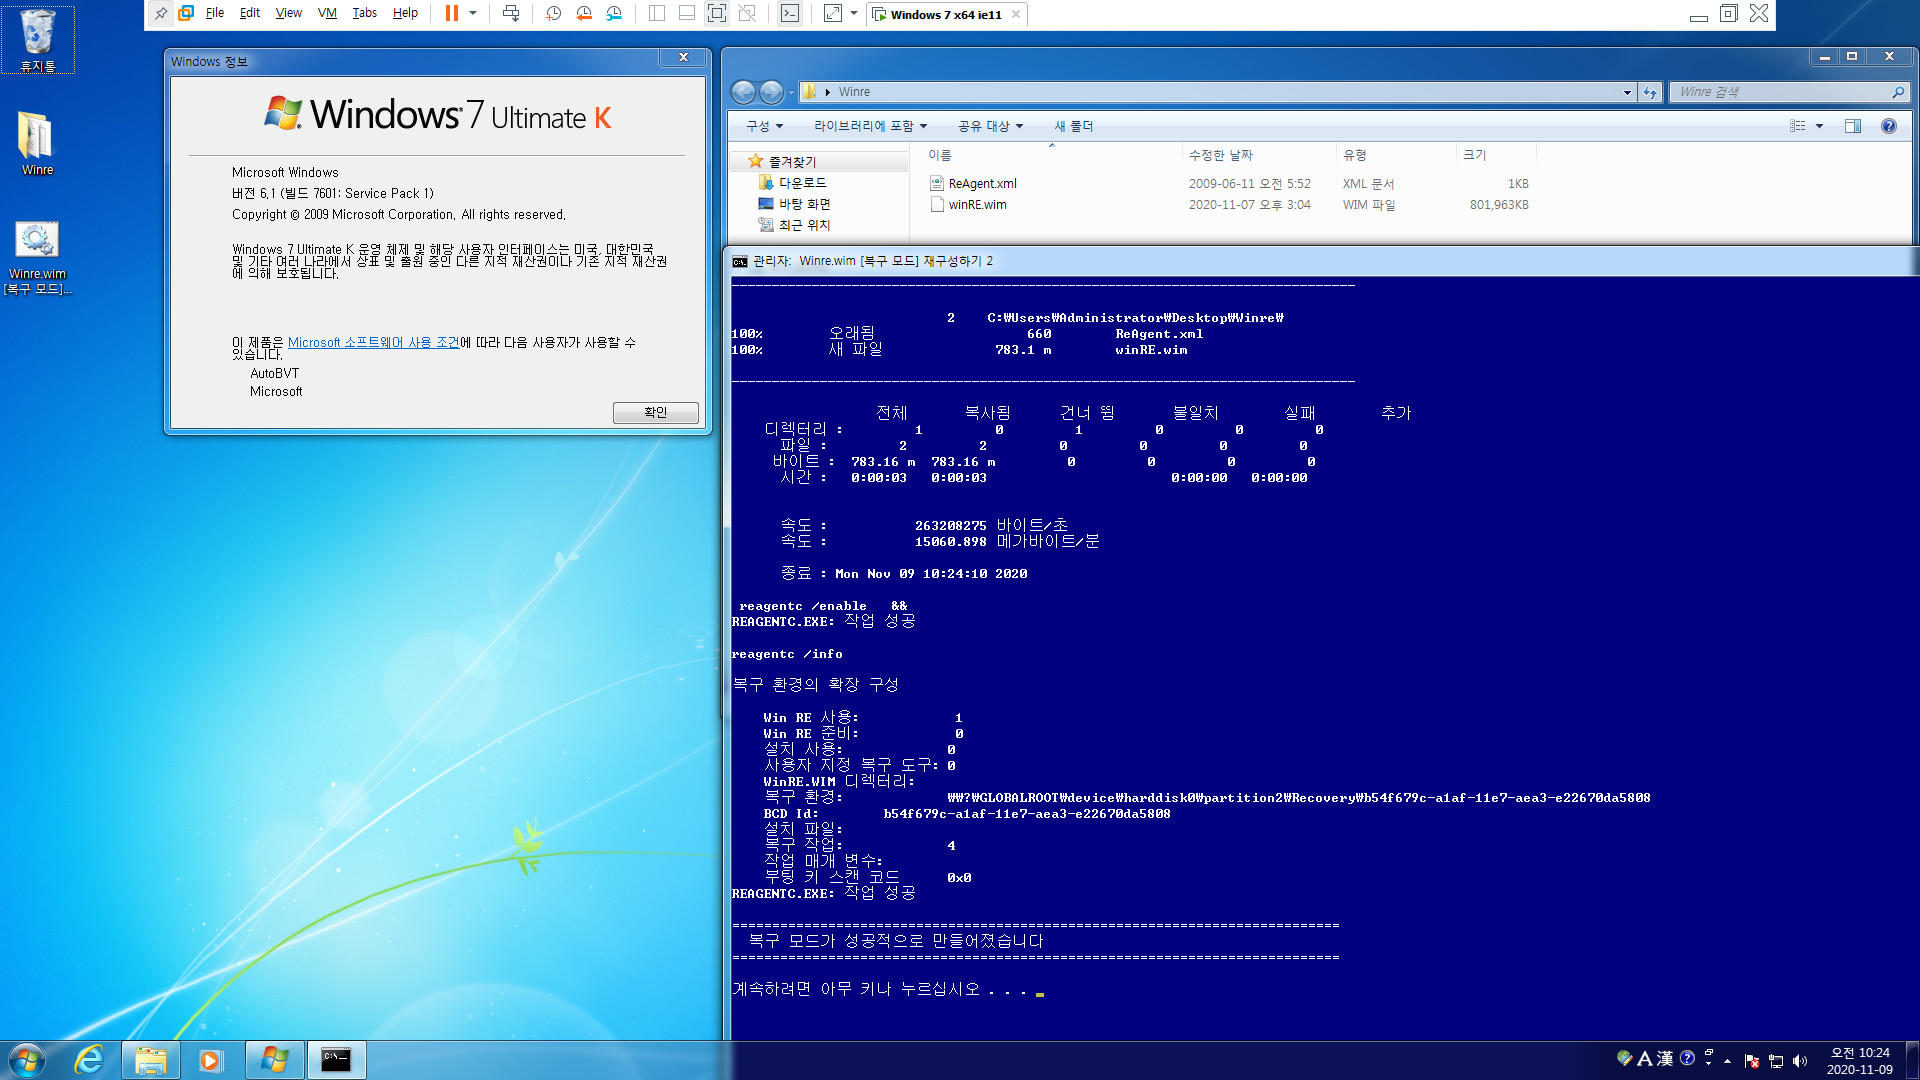Open VMware View menu
Viewport: 1920px width, 1080px height.
[289, 14]
